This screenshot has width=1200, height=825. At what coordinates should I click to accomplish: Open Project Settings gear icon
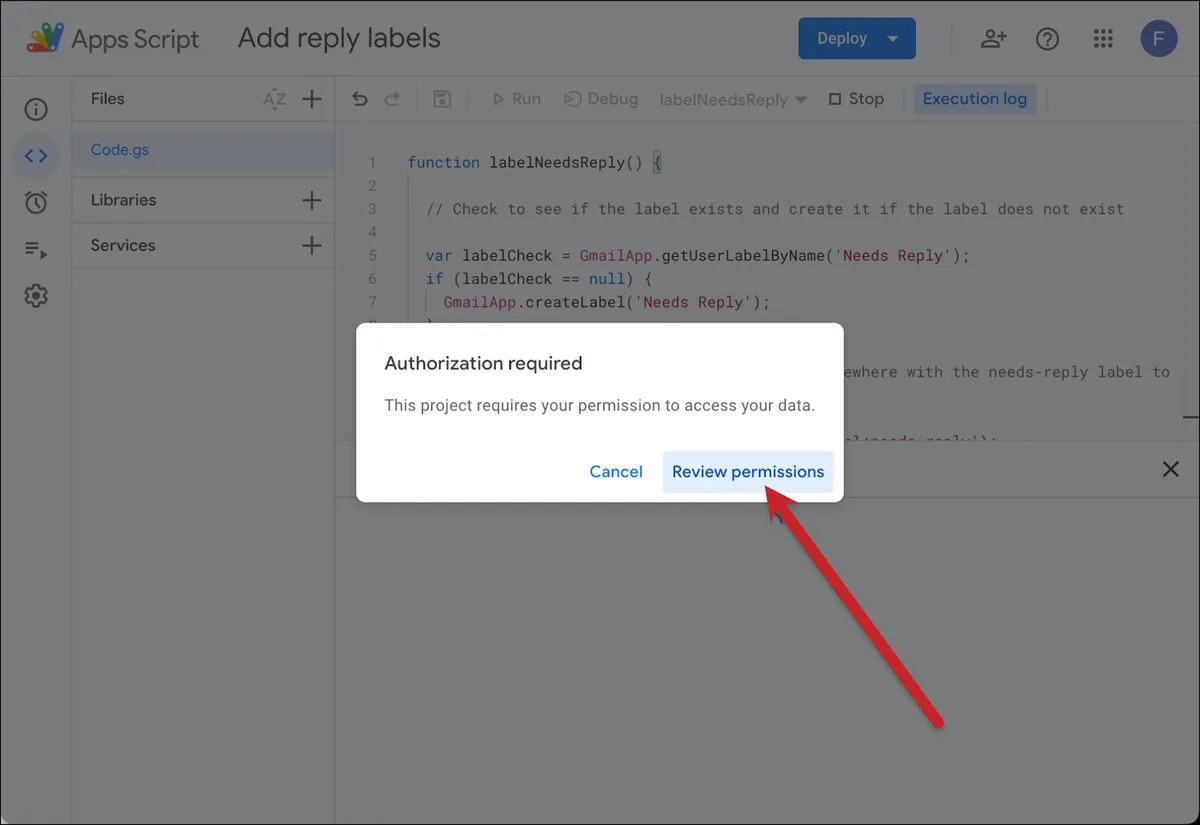pyautogui.click(x=36, y=296)
